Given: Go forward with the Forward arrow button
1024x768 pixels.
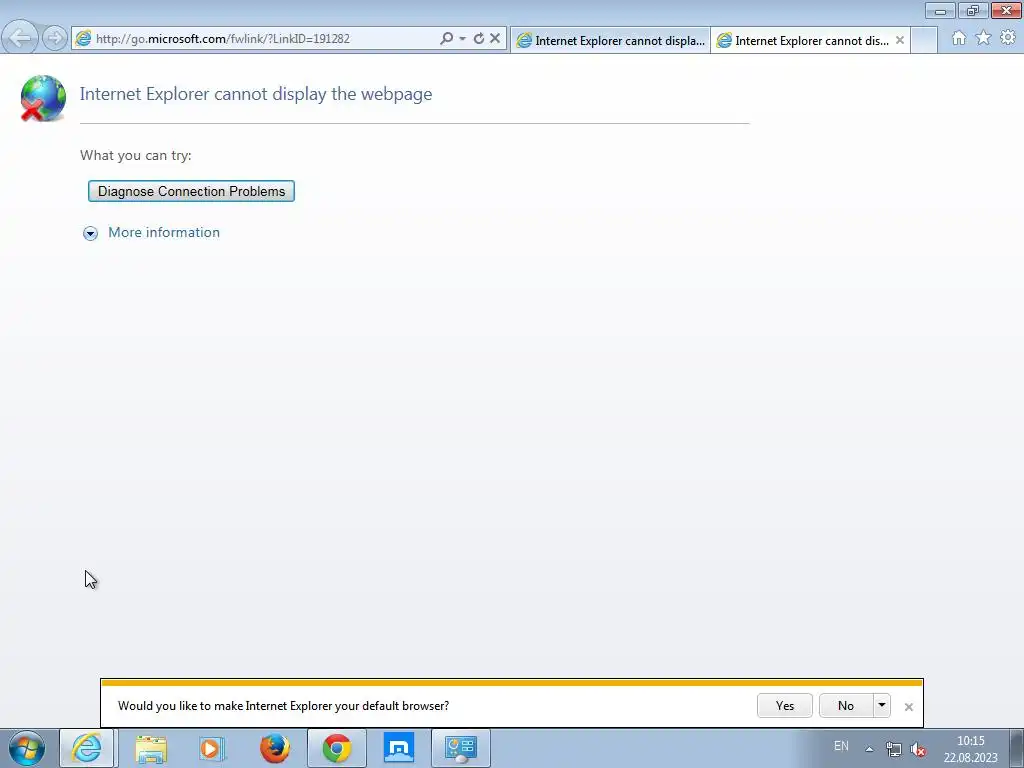Looking at the screenshot, I should point(55,38).
